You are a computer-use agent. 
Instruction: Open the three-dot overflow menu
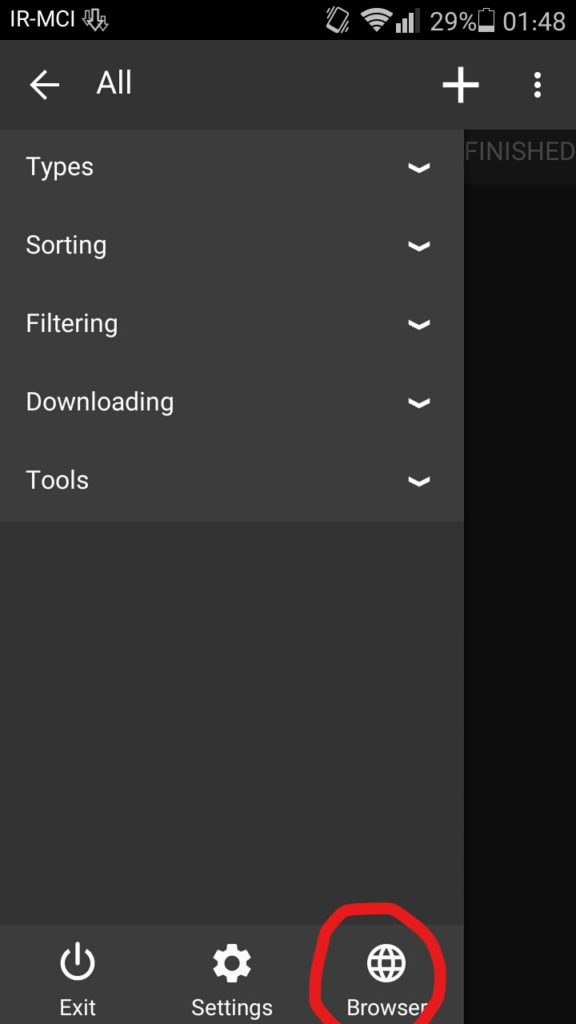tap(537, 85)
